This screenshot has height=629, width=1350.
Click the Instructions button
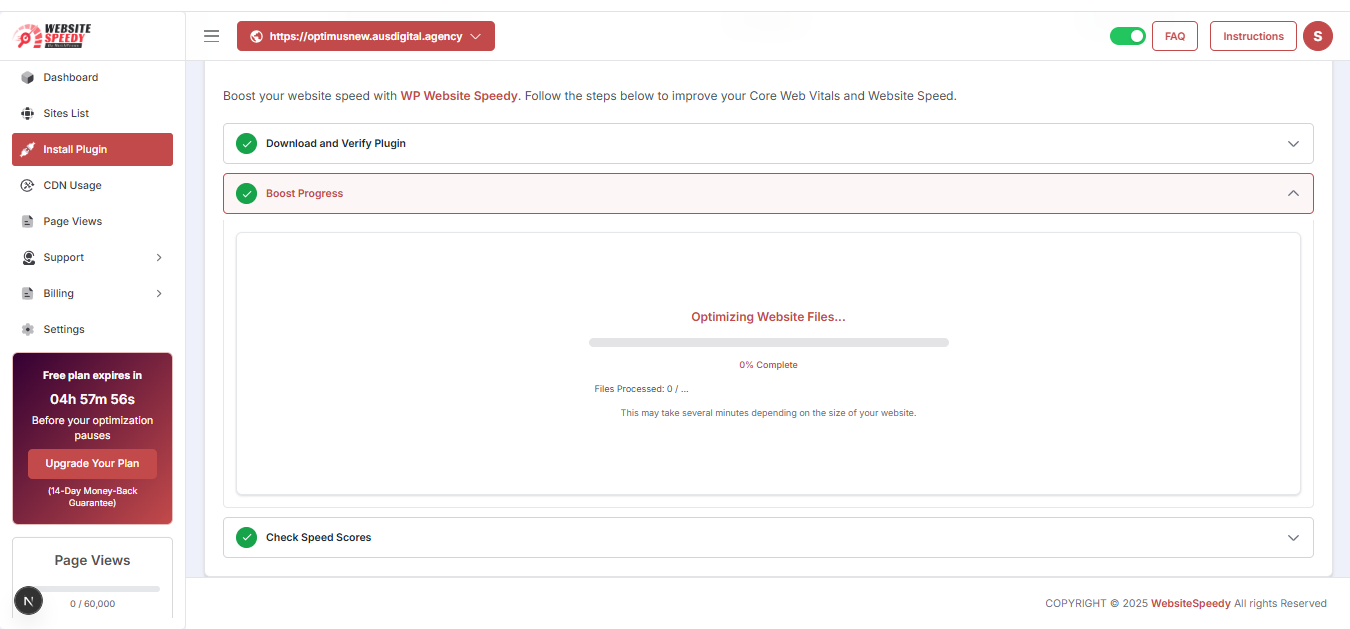point(1253,36)
